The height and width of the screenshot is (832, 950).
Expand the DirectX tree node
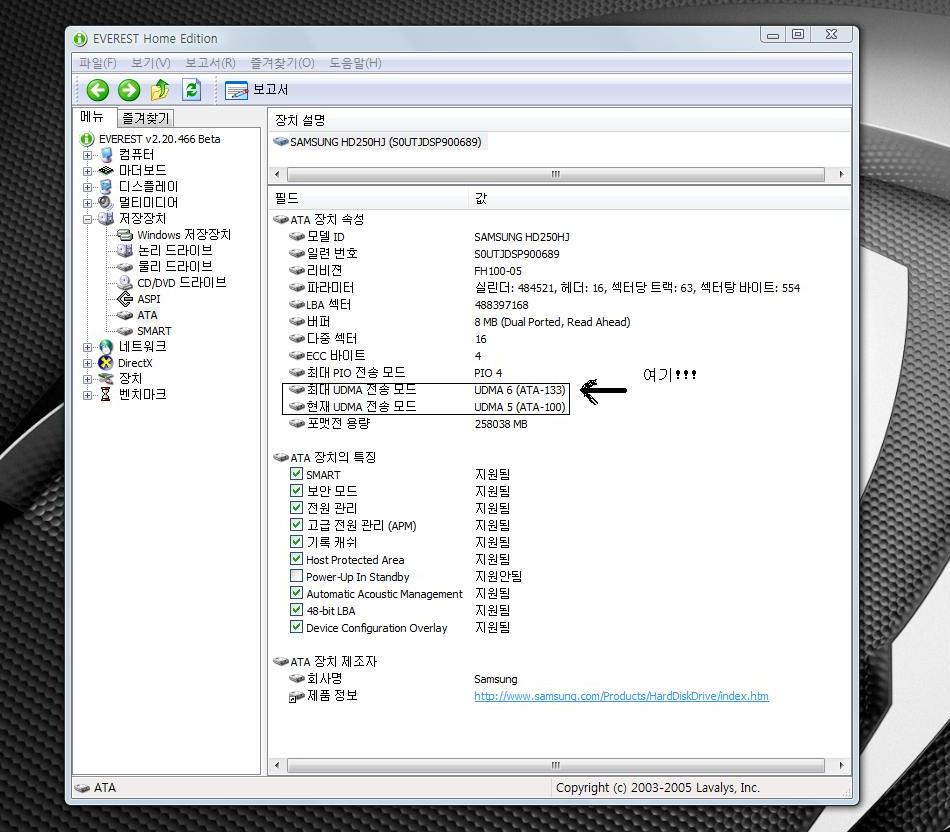(x=88, y=364)
